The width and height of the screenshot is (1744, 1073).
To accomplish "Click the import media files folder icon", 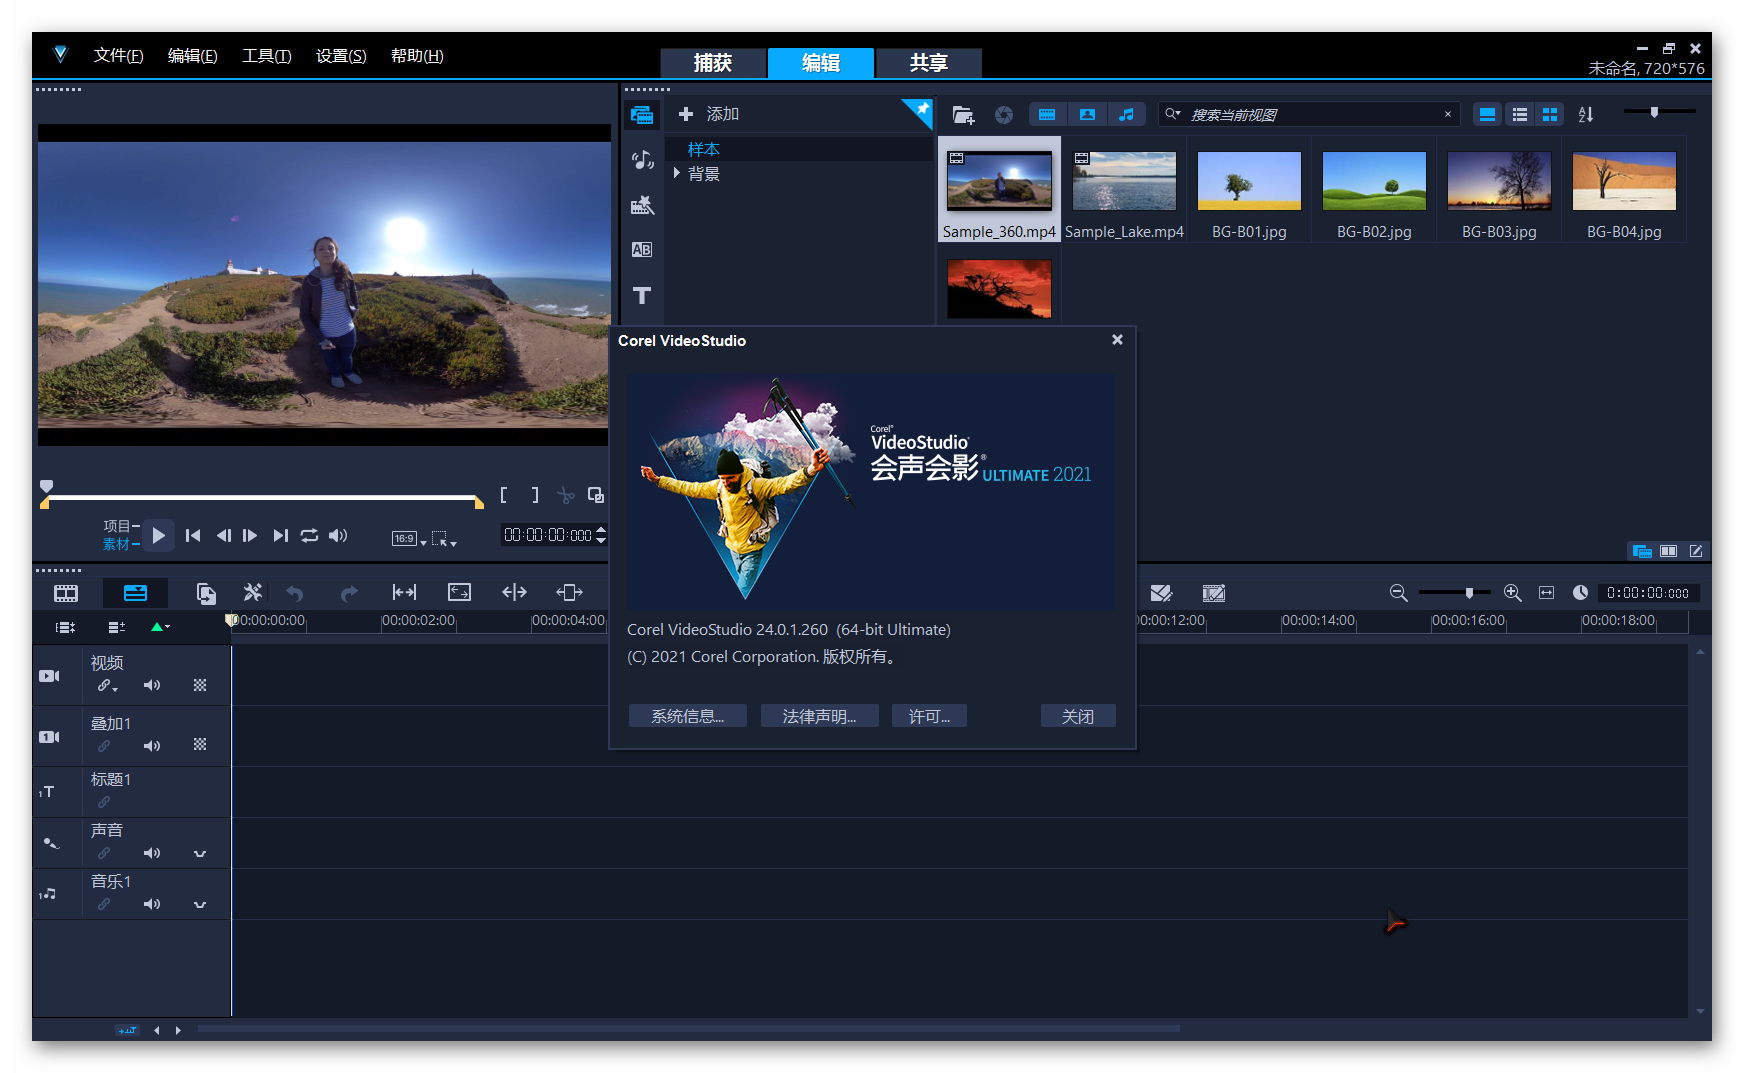I will tap(963, 115).
